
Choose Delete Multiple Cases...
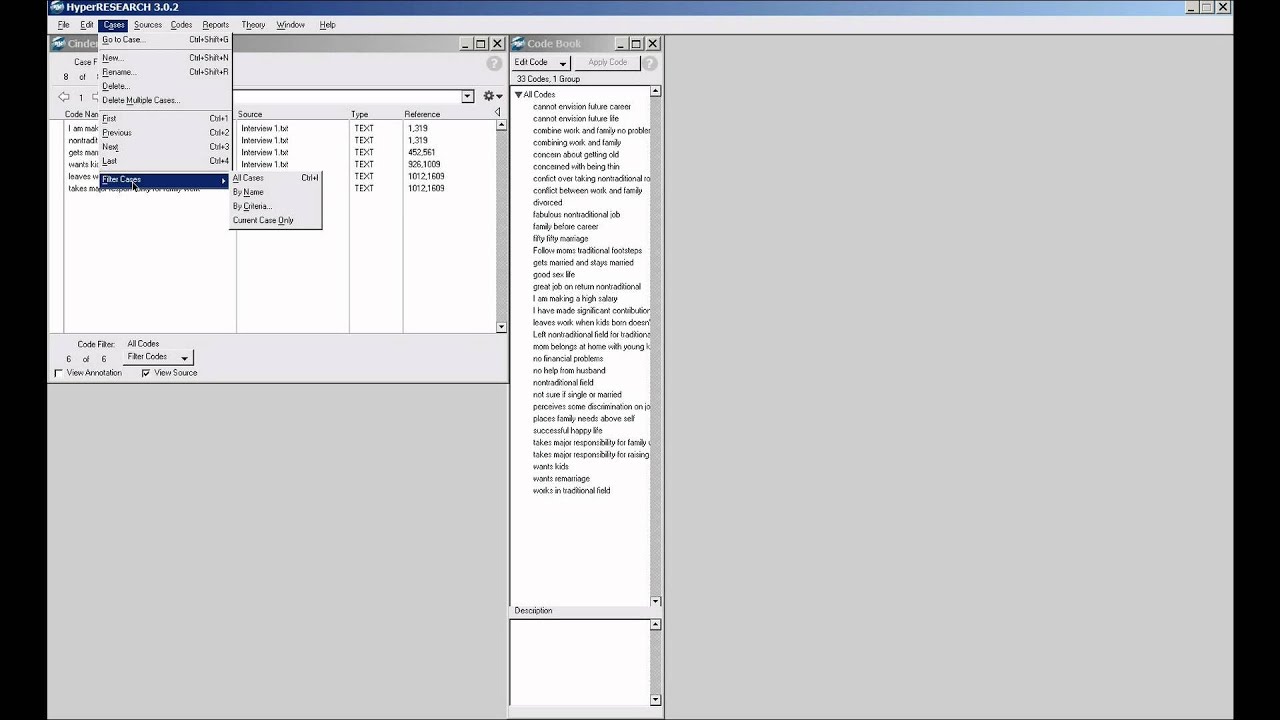[x=165, y=100]
